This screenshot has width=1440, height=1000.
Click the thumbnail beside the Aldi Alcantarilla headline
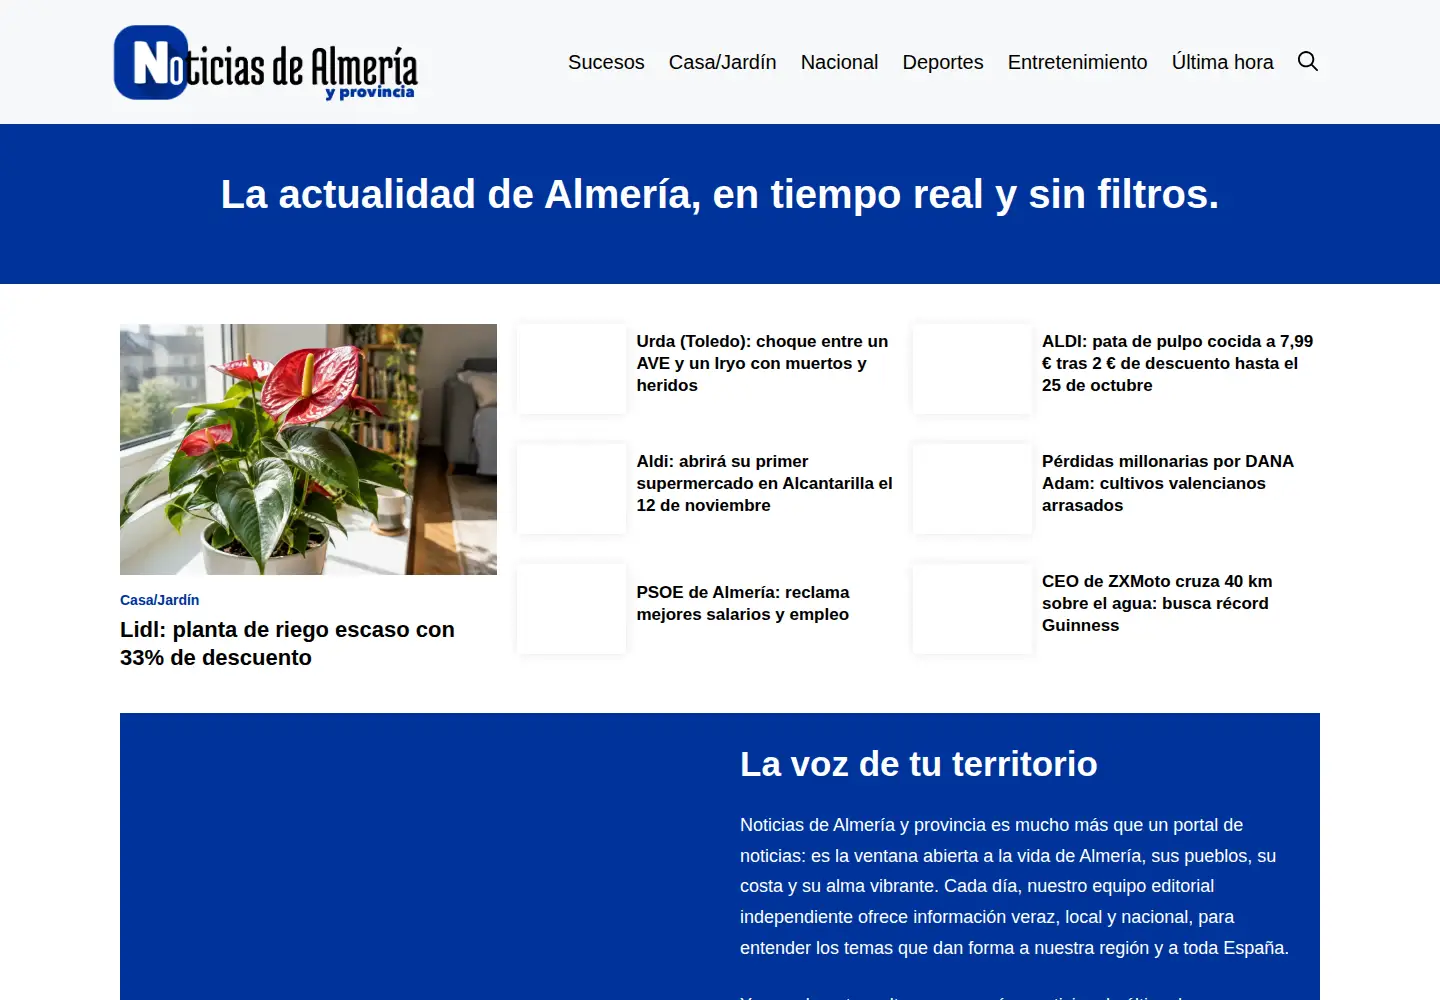click(x=571, y=489)
